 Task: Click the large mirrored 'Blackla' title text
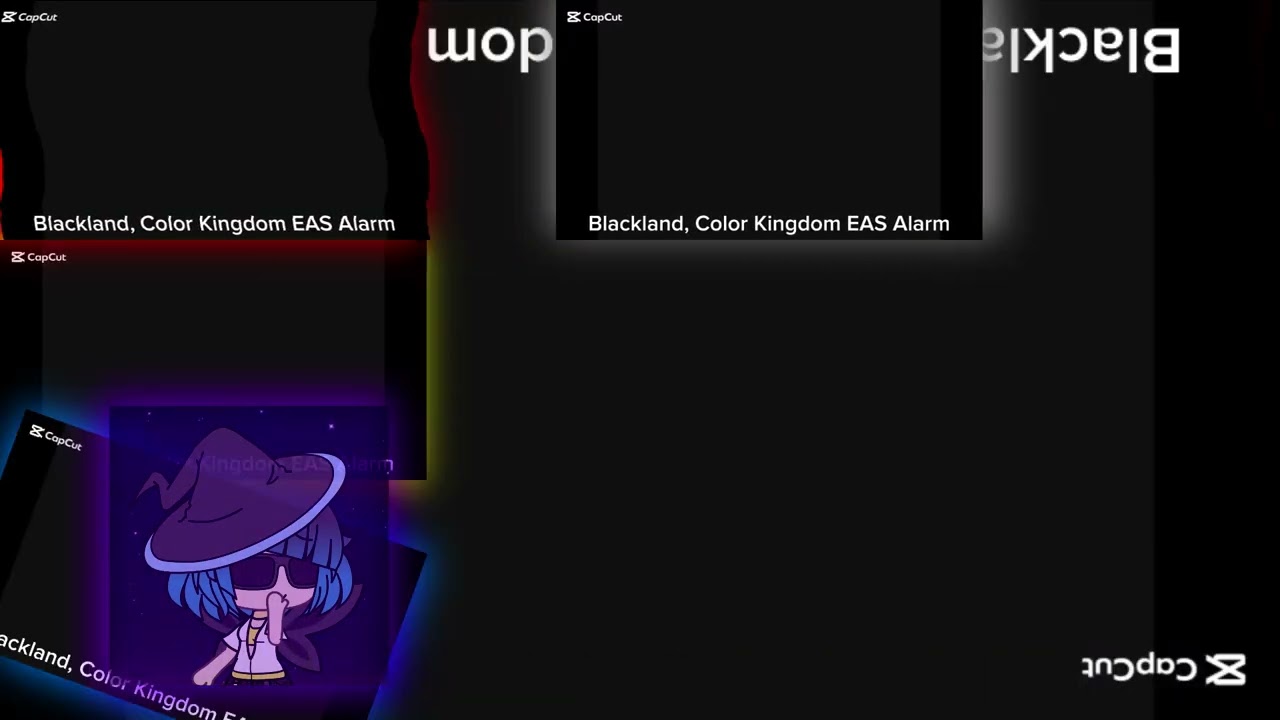pos(1080,50)
